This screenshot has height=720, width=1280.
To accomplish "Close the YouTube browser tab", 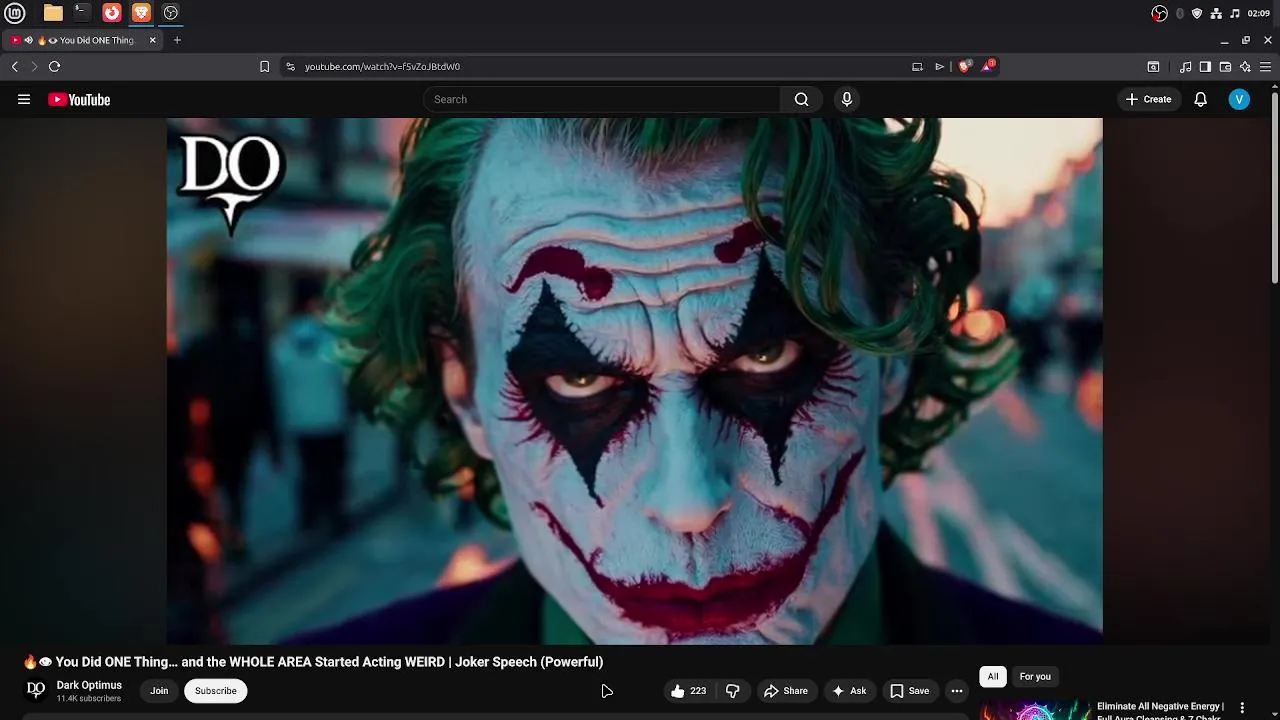I will pos(152,40).
